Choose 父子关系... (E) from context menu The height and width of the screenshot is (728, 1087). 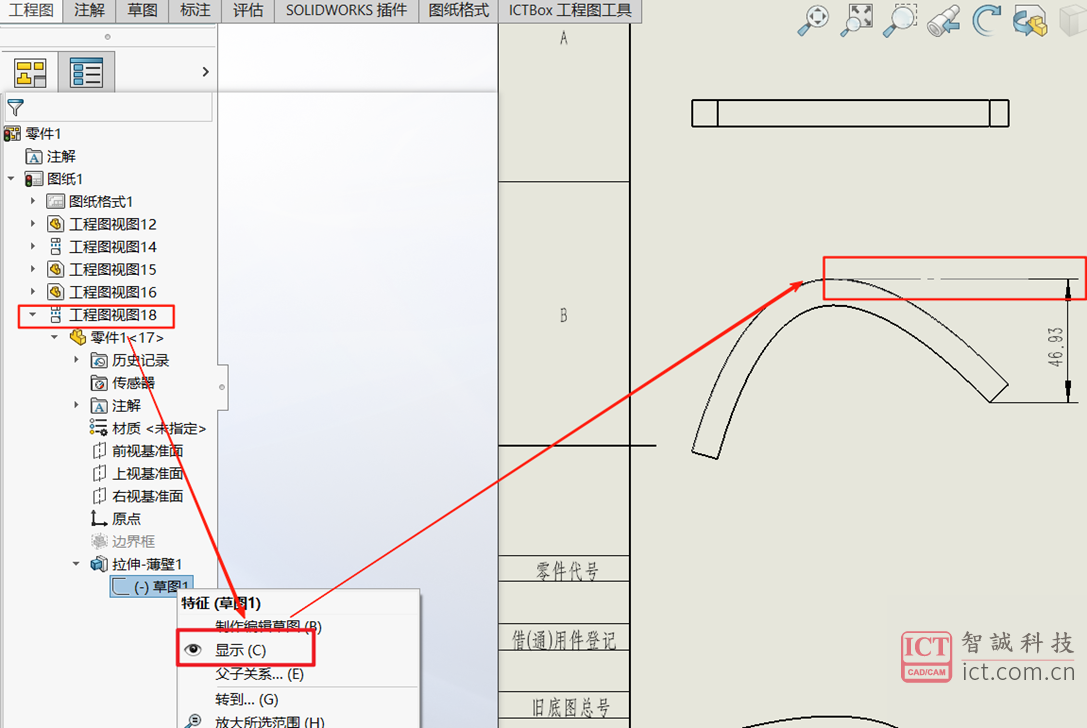coord(259,674)
